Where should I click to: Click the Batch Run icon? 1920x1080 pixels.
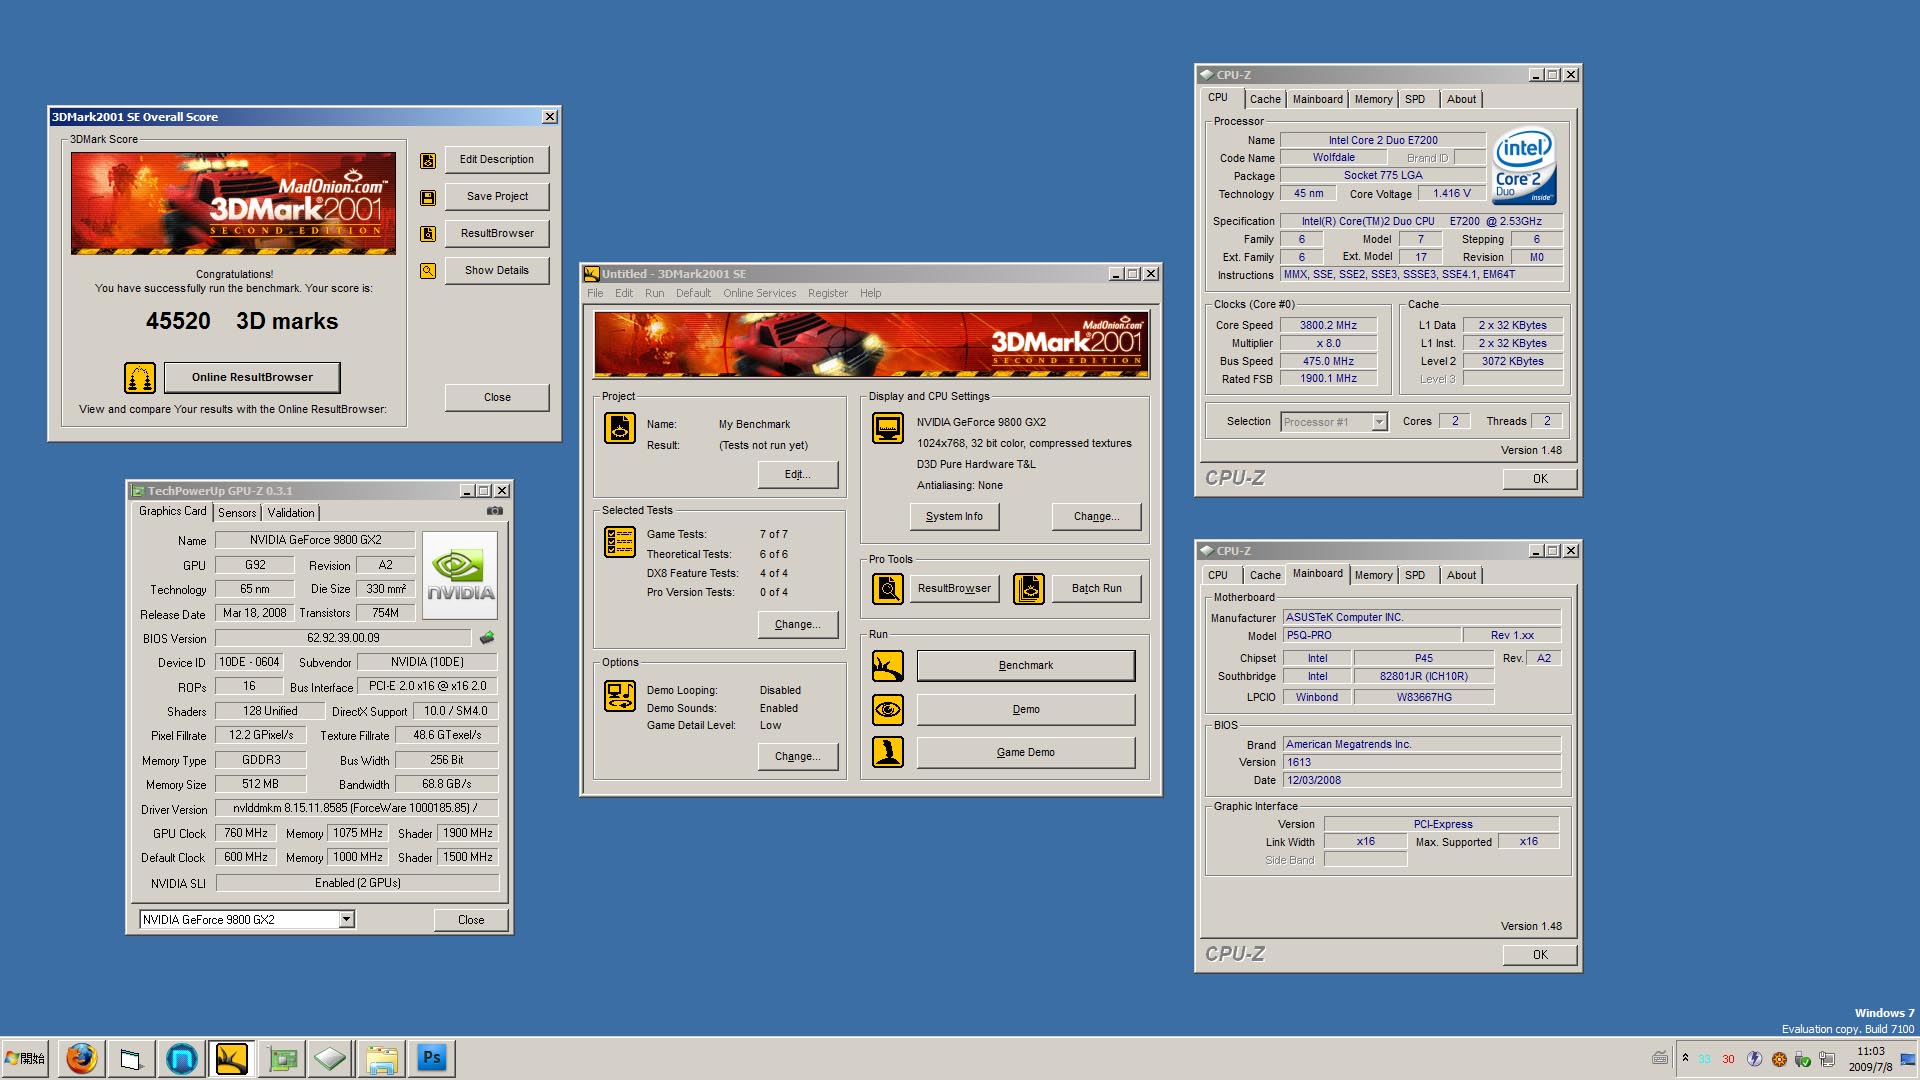(1029, 589)
